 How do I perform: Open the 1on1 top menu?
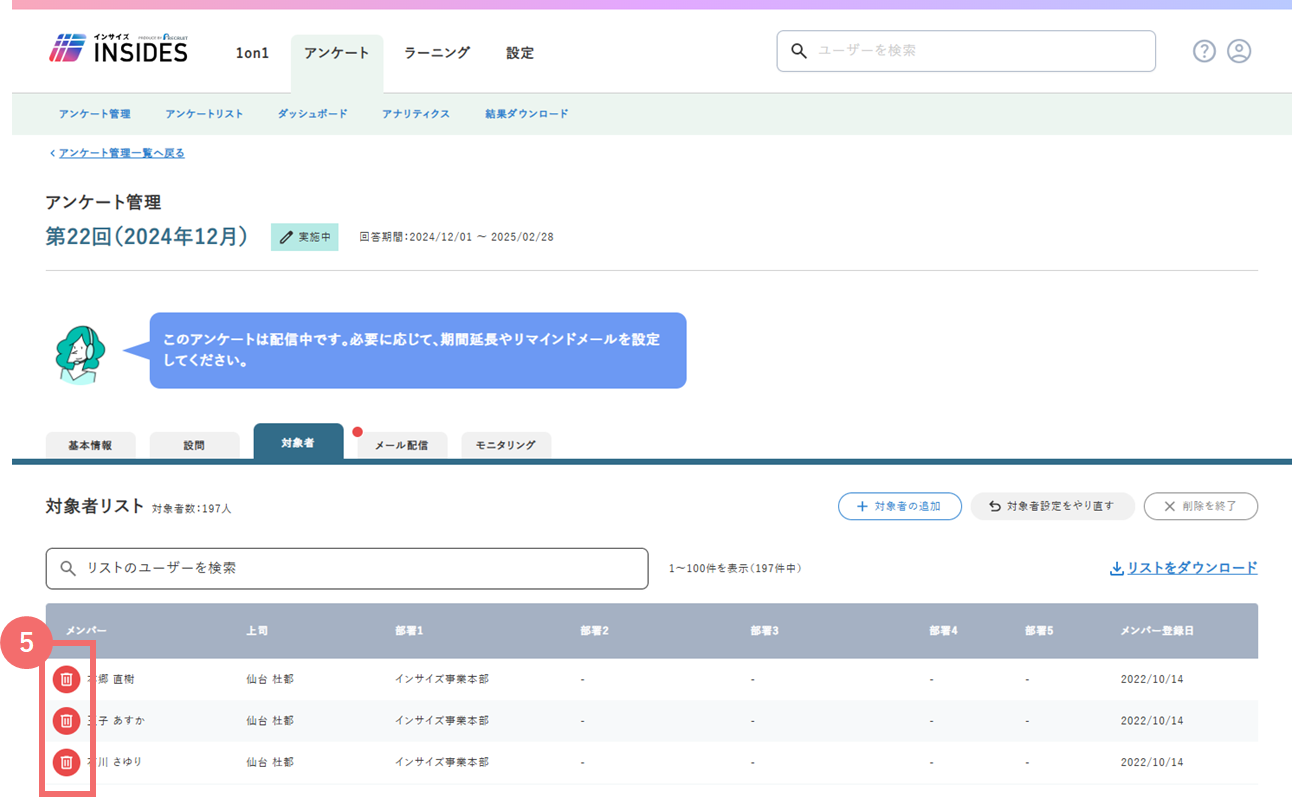point(252,53)
